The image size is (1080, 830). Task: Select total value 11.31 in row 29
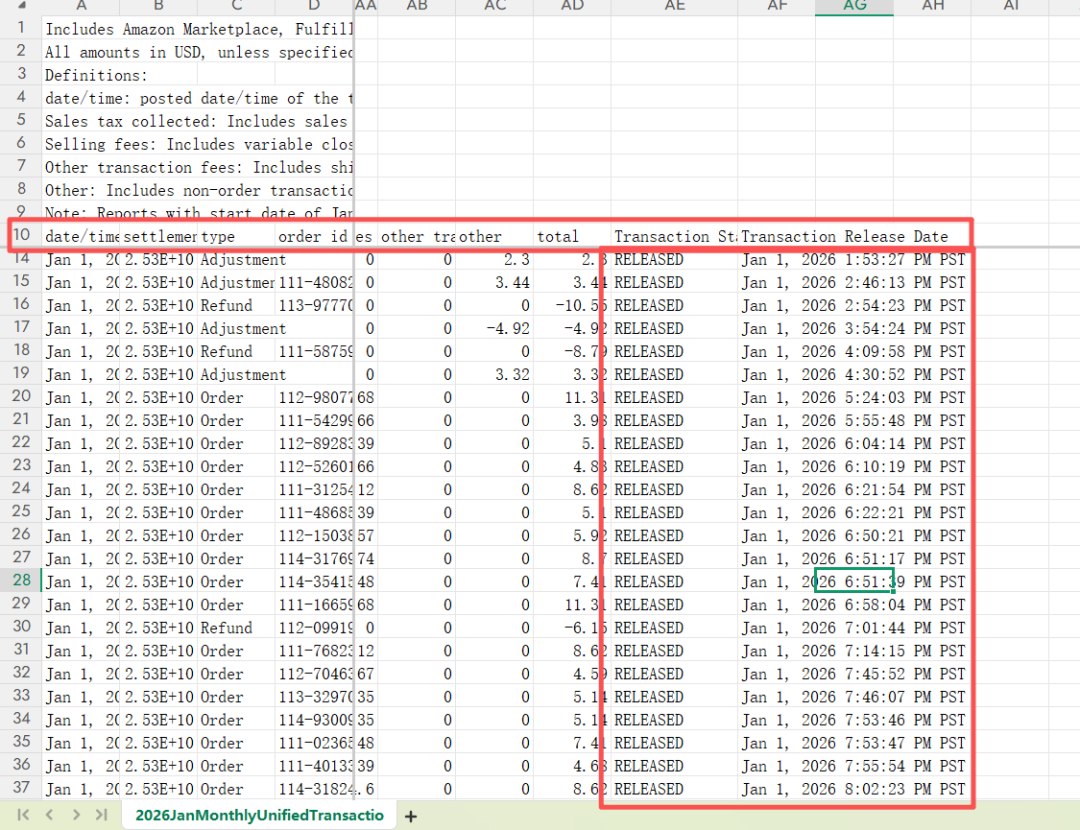[572, 605]
